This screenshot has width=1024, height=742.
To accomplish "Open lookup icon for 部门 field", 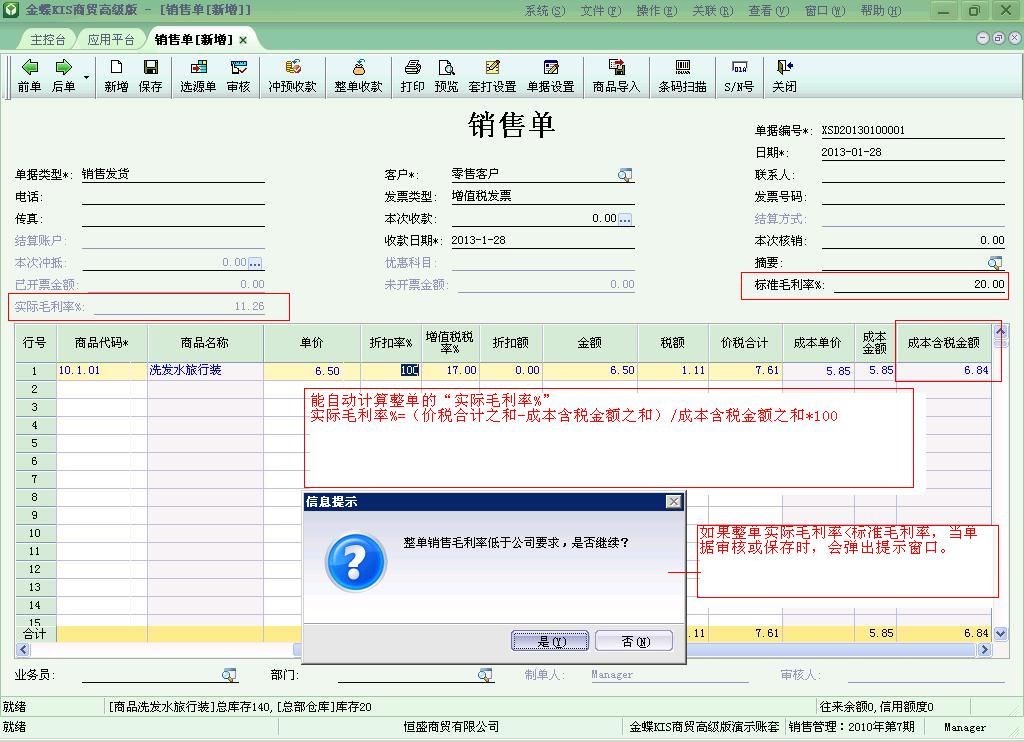I will pyautogui.click(x=485, y=675).
